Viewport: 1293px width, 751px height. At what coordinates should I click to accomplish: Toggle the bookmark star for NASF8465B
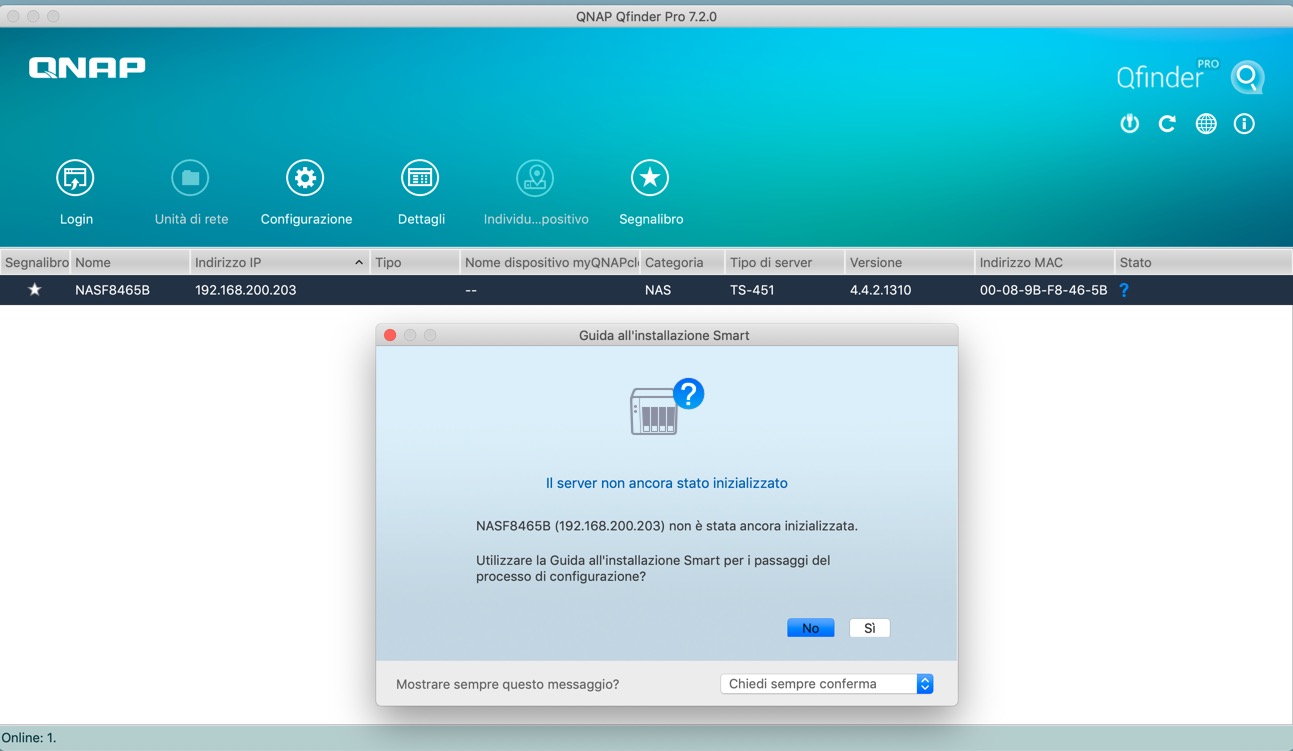tap(35, 290)
